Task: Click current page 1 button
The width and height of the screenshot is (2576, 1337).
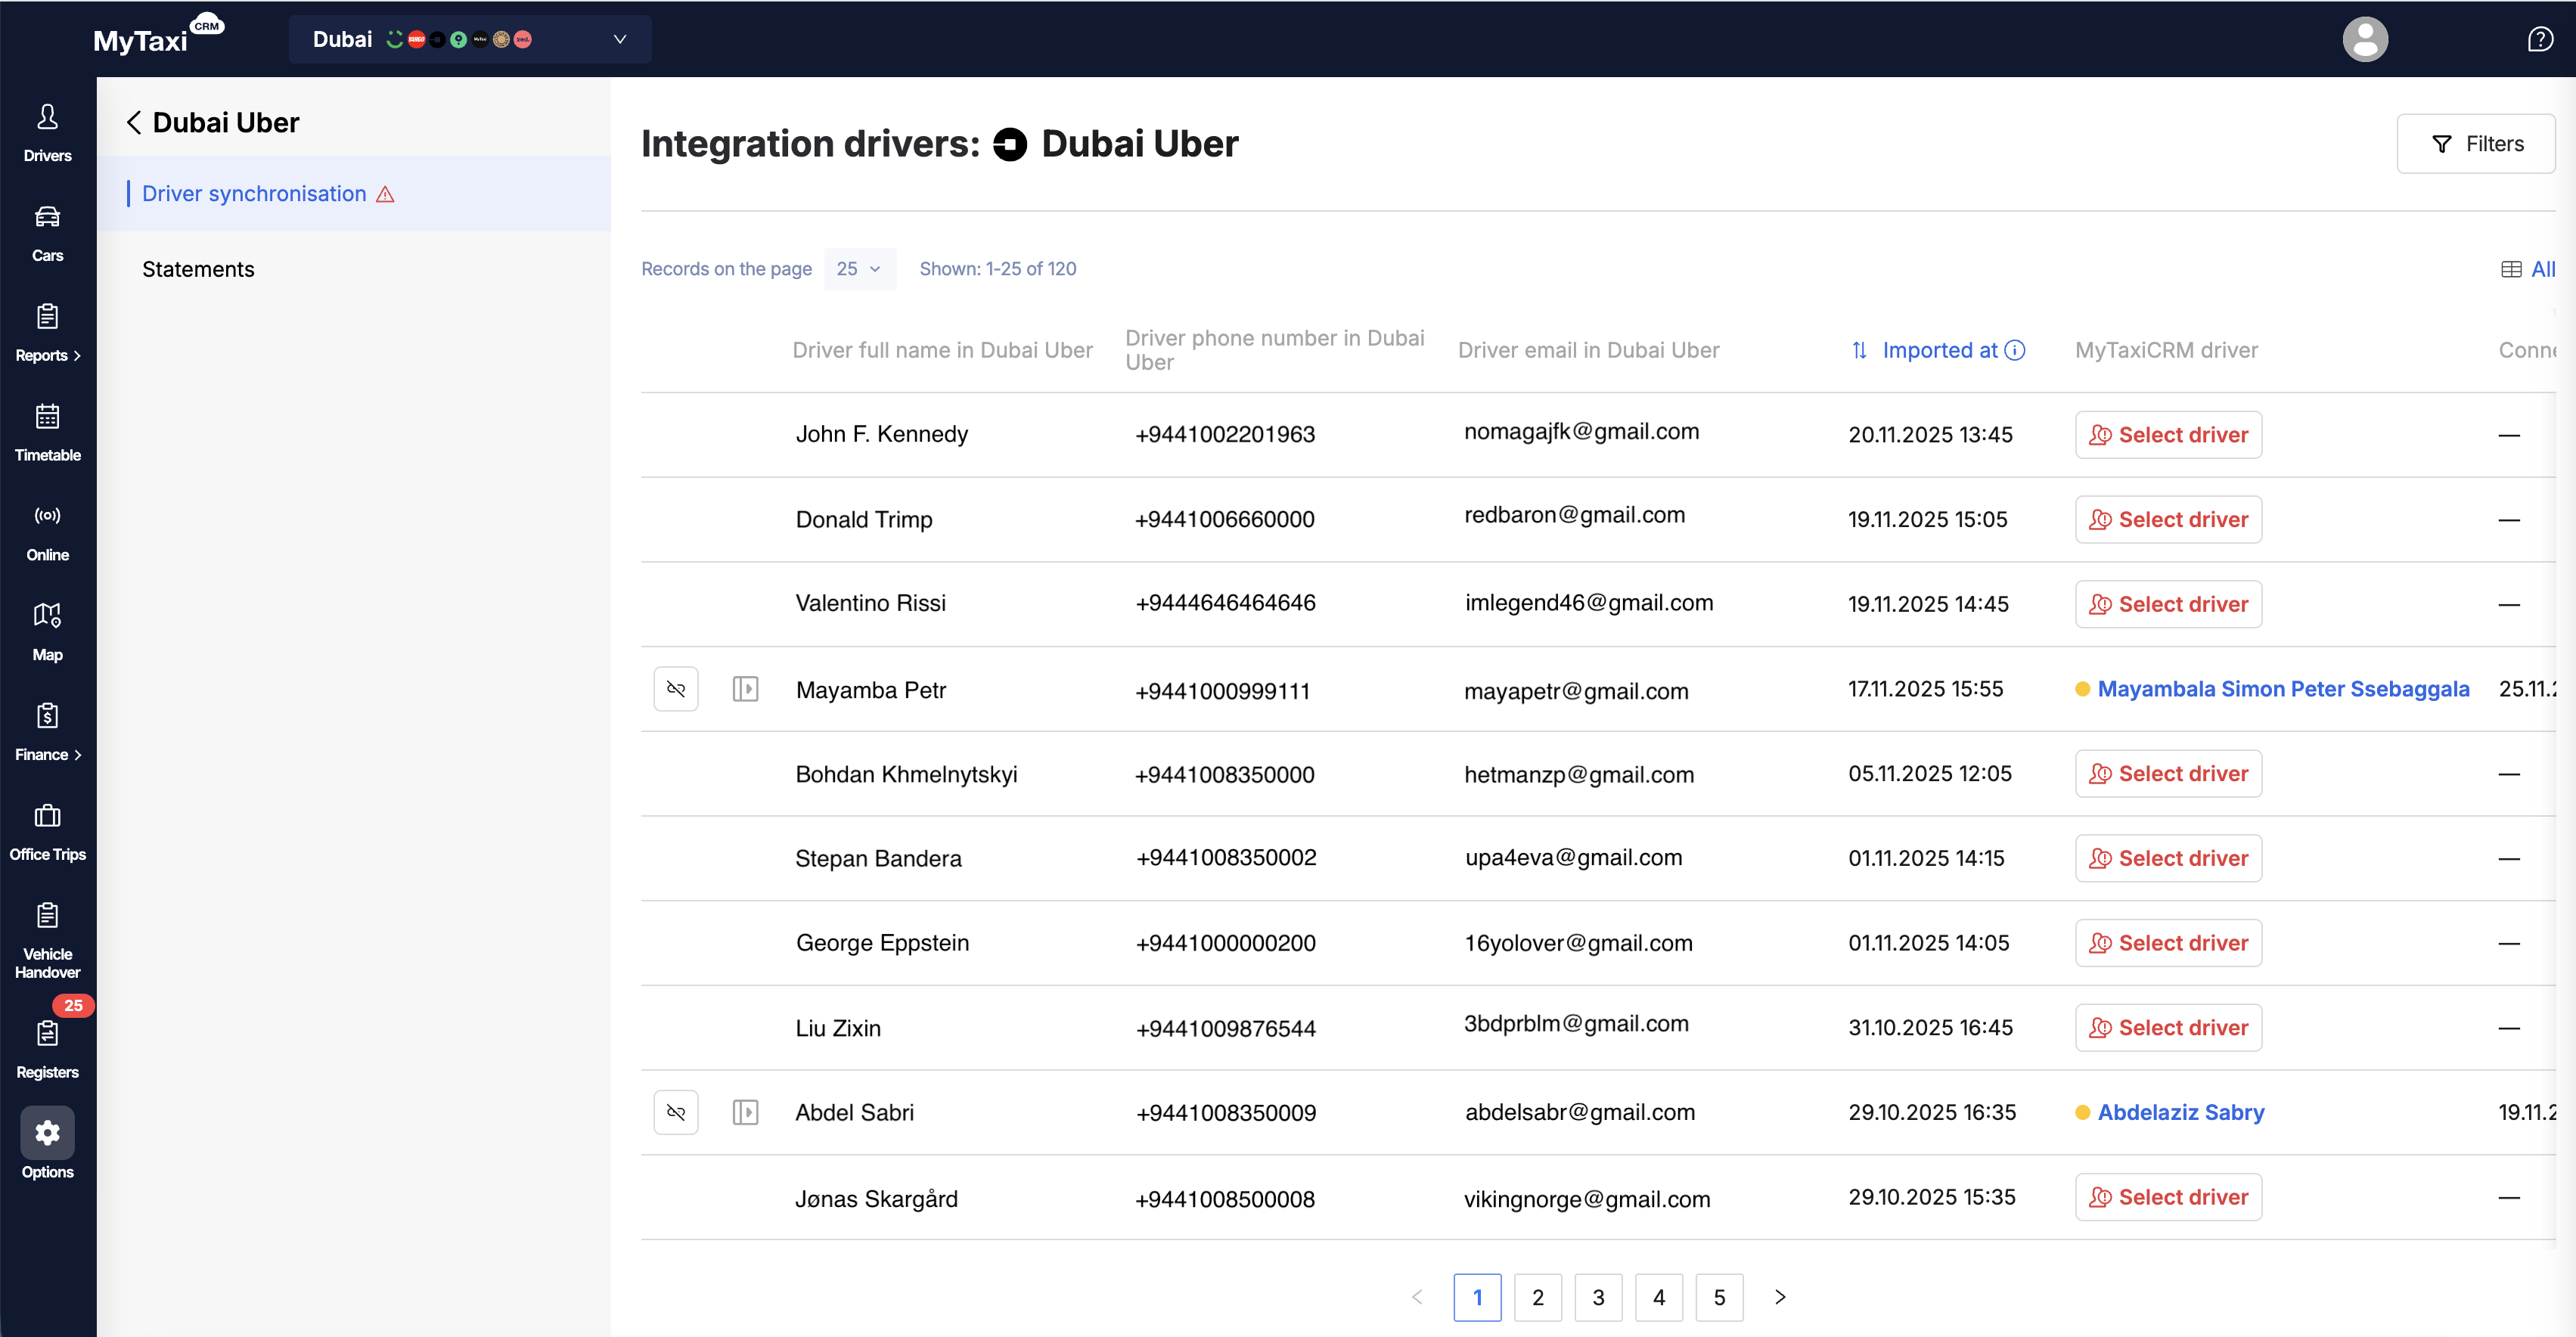Action: (x=1478, y=1298)
